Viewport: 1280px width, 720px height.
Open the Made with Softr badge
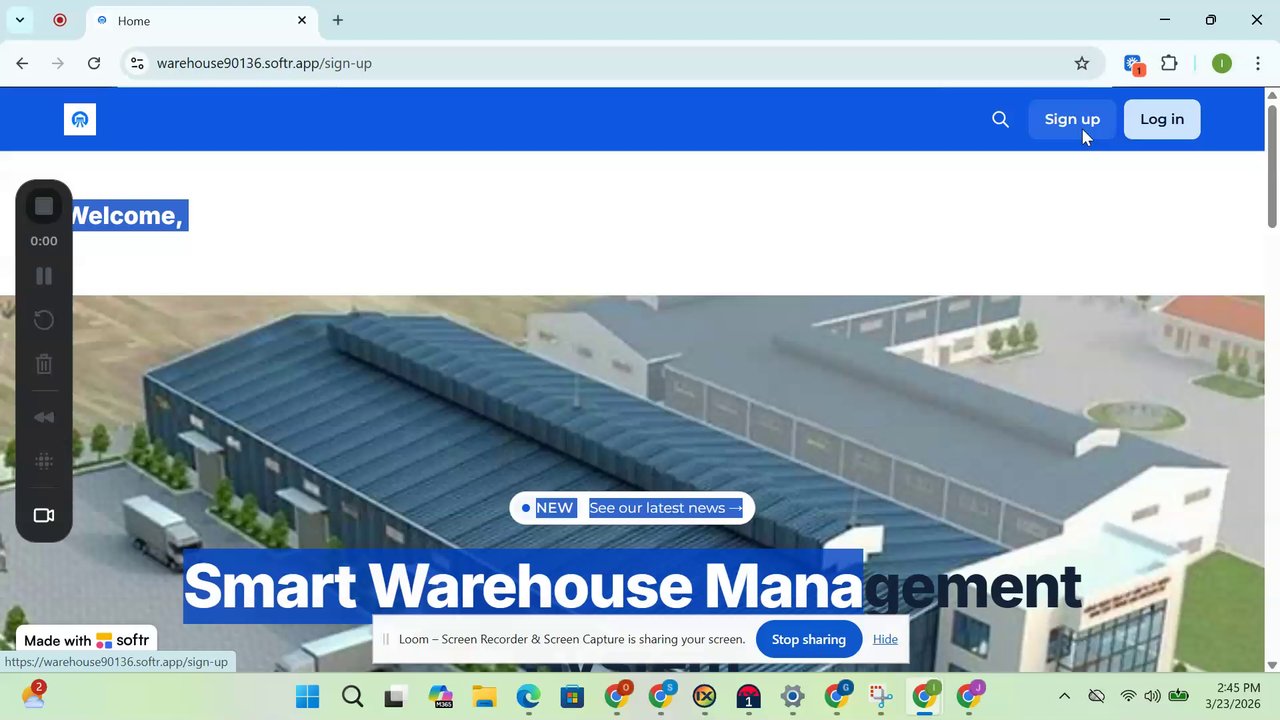(x=86, y=640)
